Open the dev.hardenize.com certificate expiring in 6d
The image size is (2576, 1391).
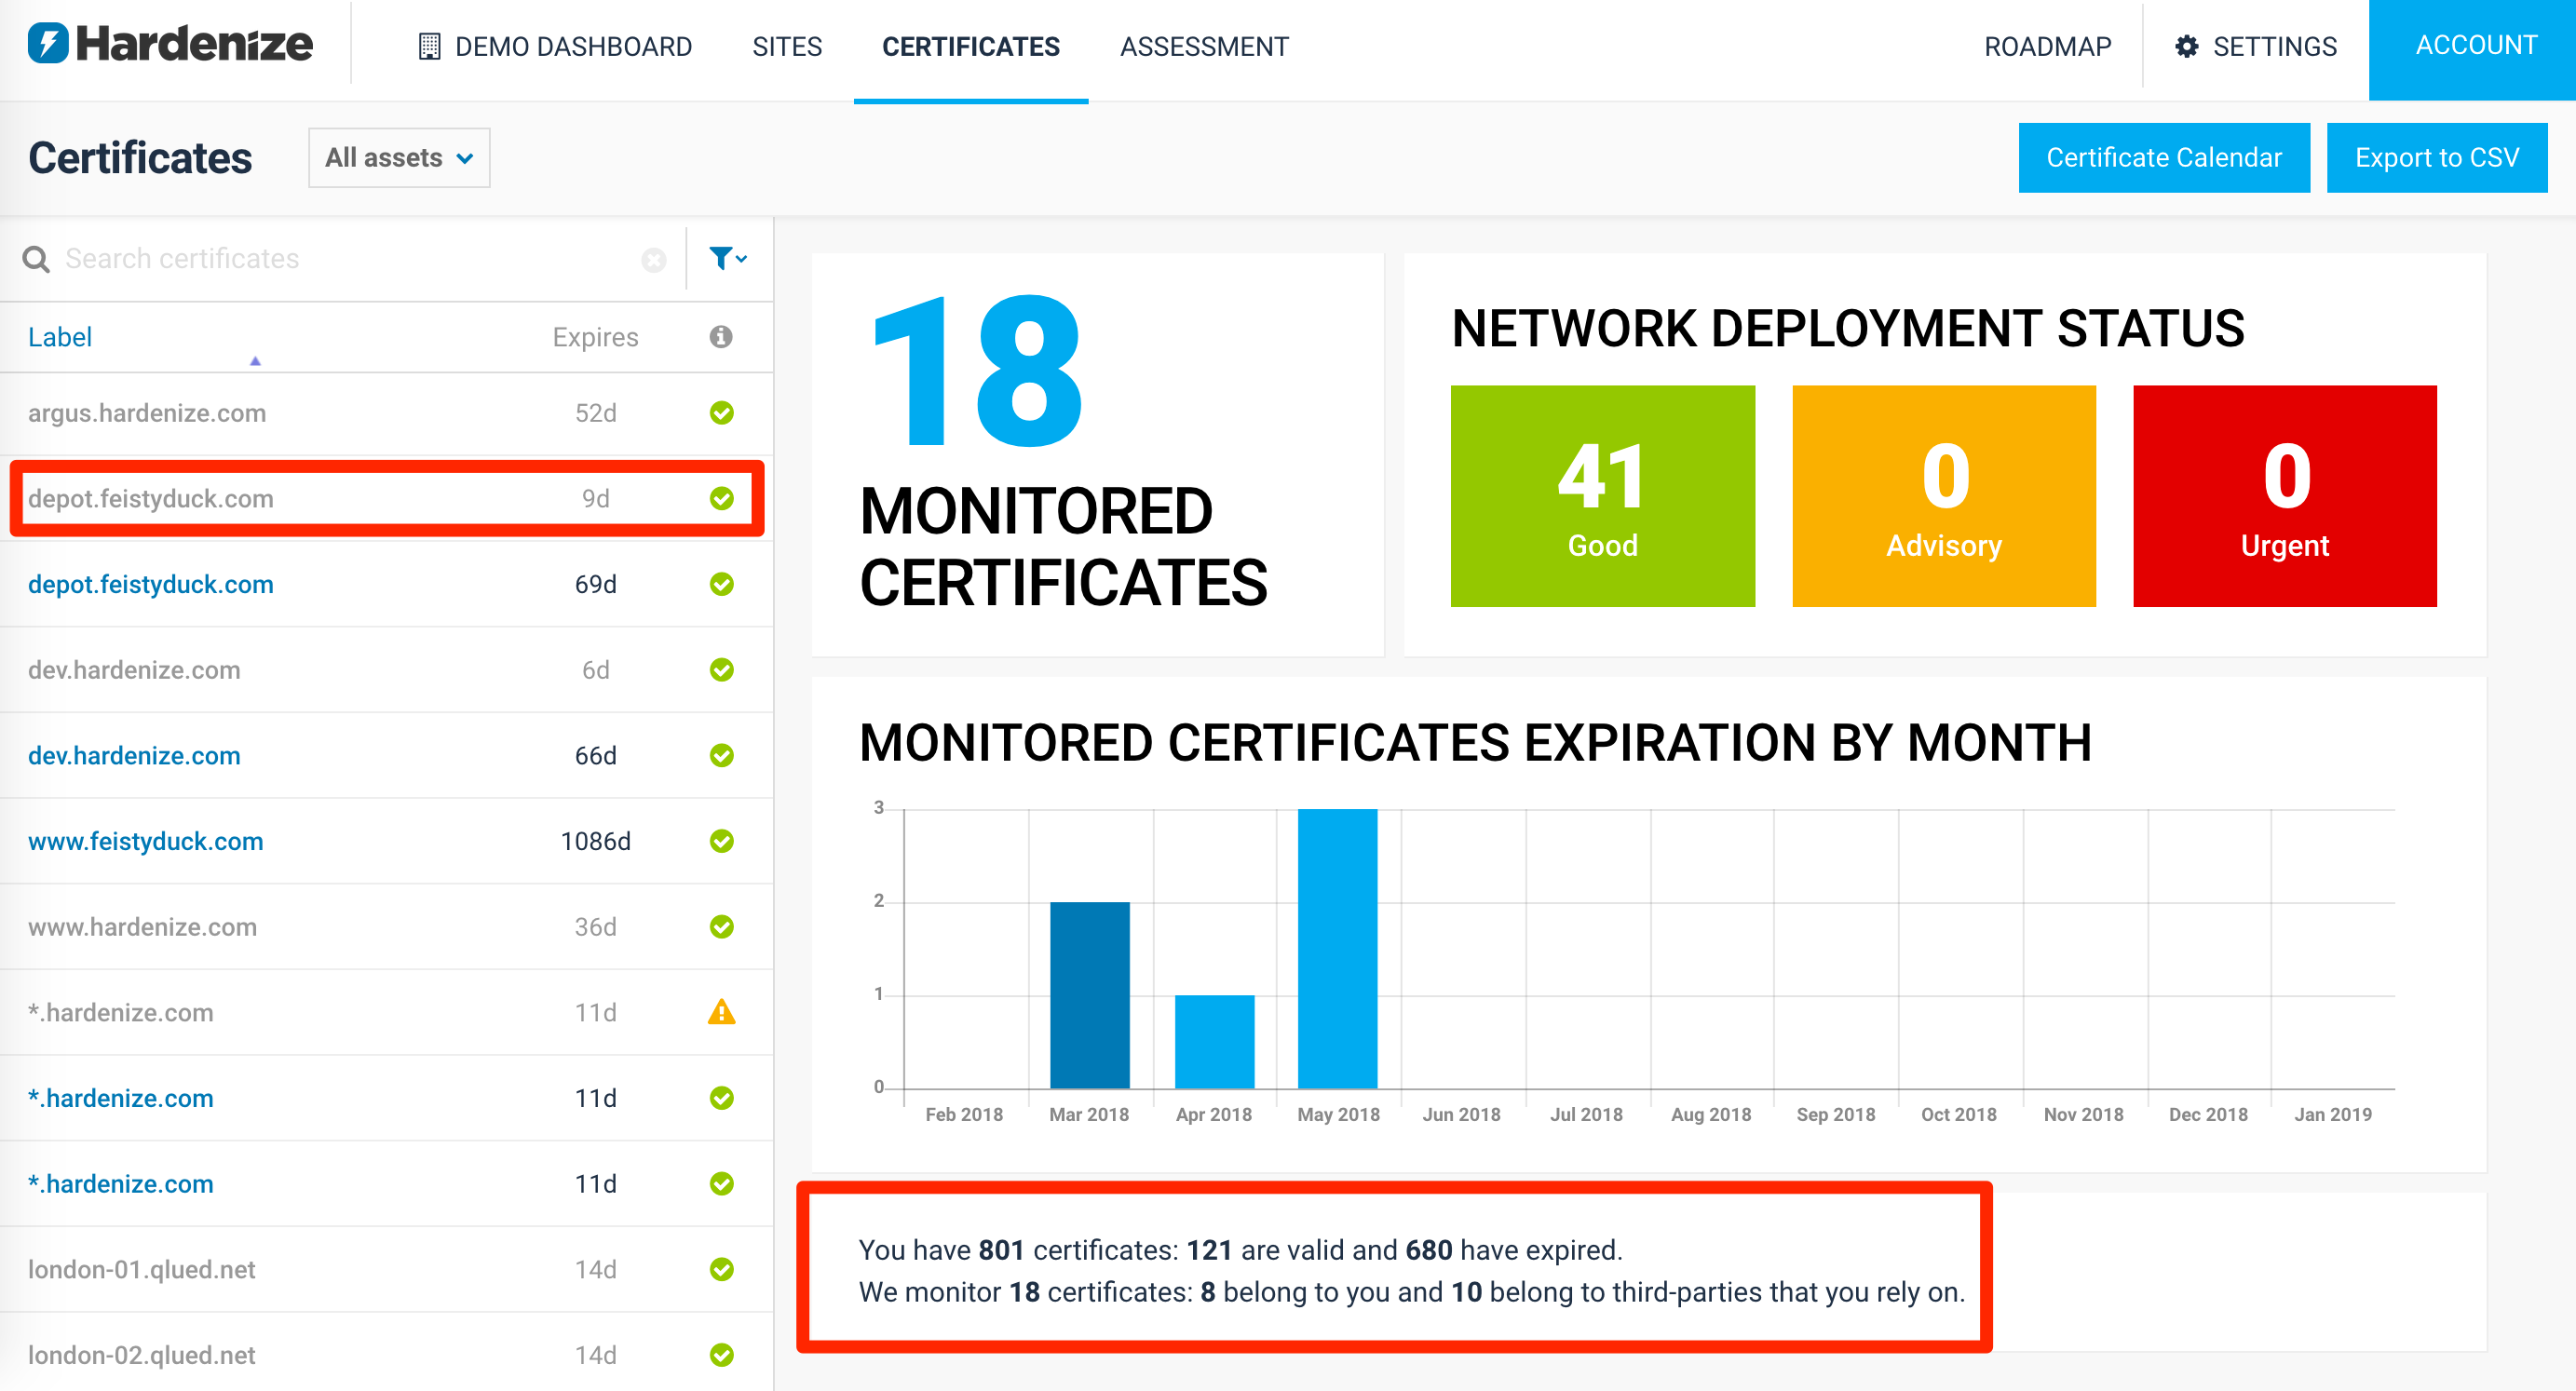click(x=386, y=670)
